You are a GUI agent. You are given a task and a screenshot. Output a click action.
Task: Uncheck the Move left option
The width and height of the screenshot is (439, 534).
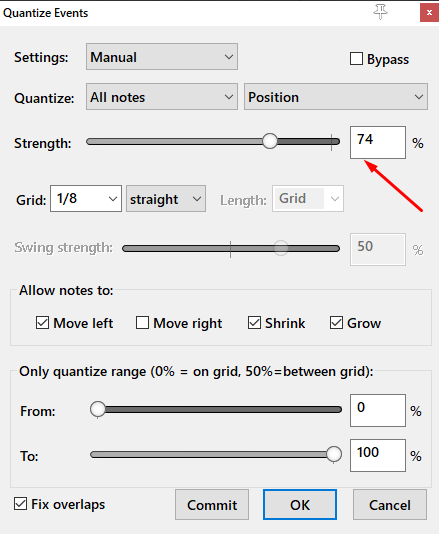point(42,323)
